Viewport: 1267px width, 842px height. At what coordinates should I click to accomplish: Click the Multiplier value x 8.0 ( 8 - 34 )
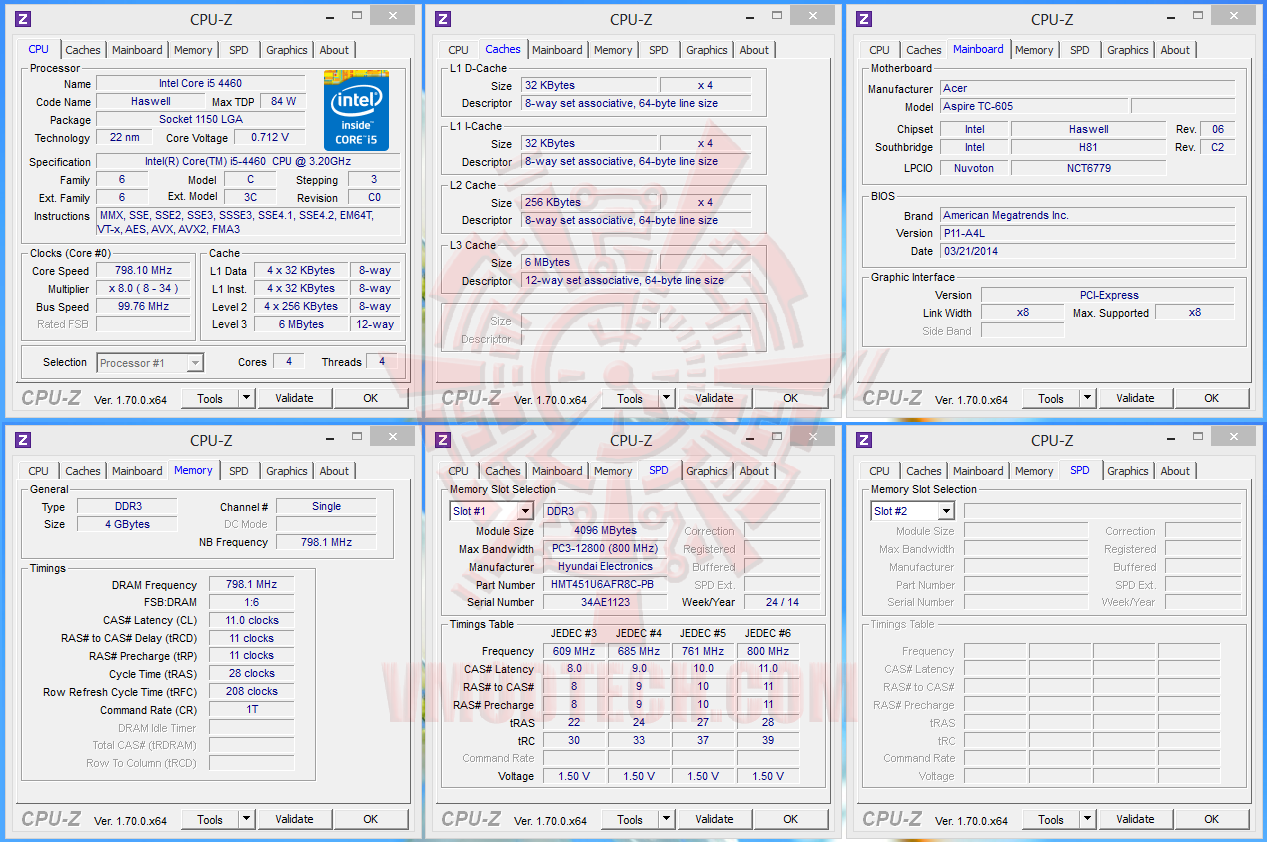(x=143, y=289)
